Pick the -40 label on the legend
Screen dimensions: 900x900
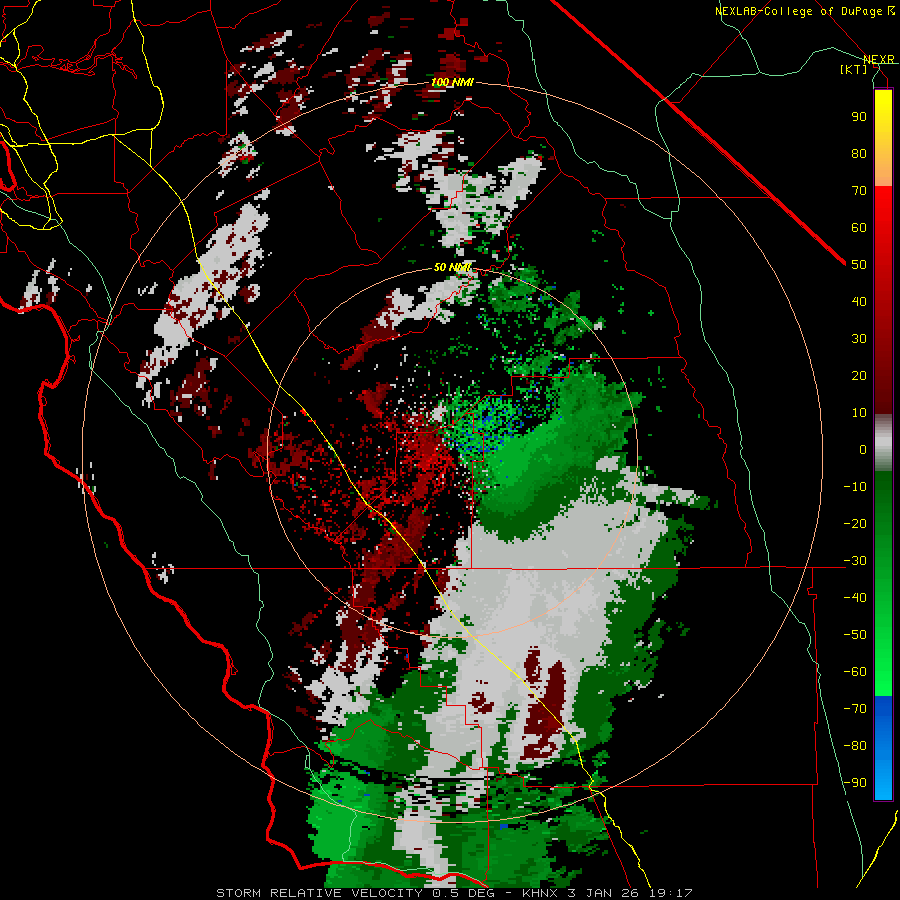coord(855,598)
